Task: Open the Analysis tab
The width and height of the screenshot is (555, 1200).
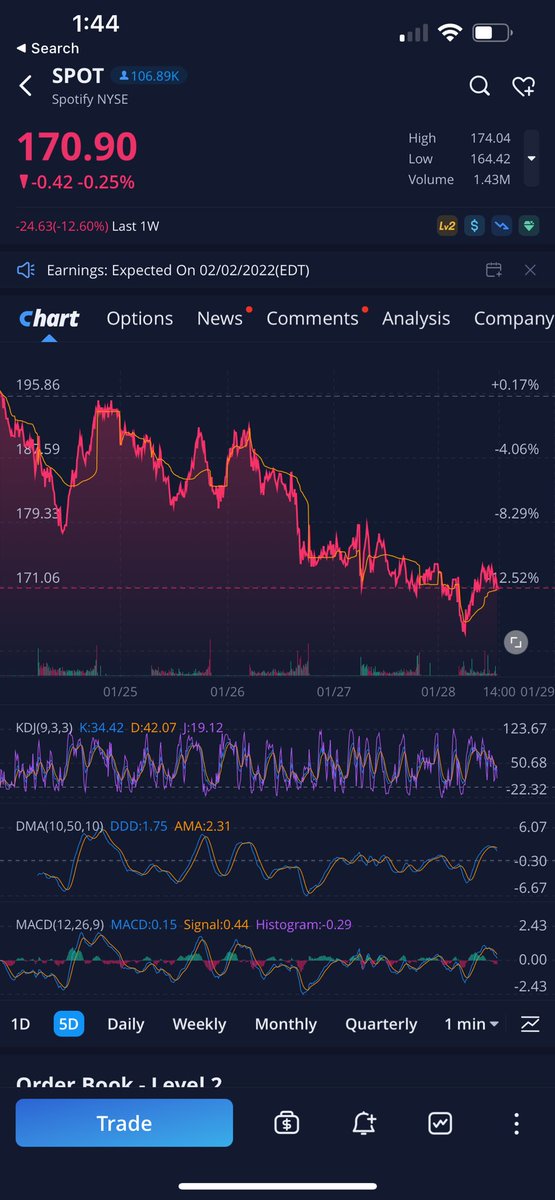Action: (416, 319)
